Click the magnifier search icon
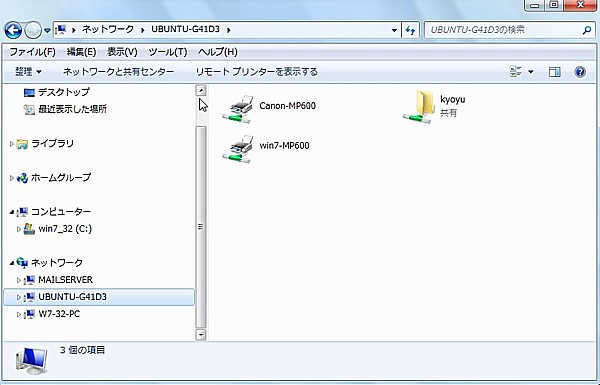Image resolution: width=600 pixels, height=385 pixels. pyautogui.click(x=587, y=30)
